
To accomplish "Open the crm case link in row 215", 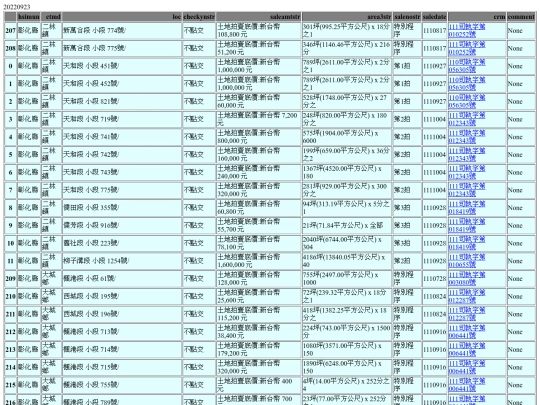I will [x=467, y=385].
